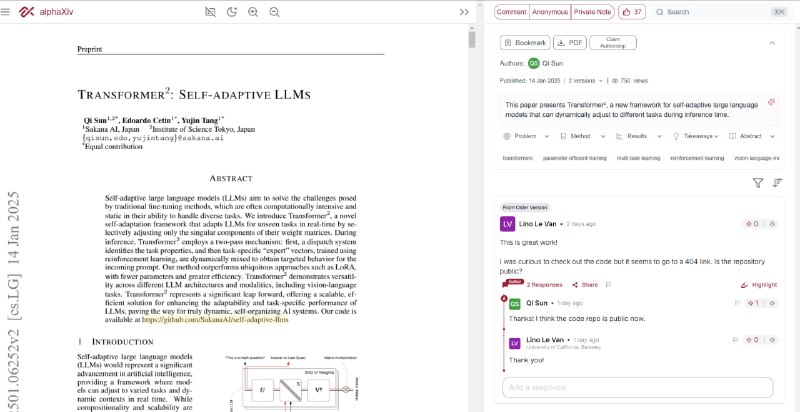Click the Add a response field
The image size is (800, 412).
click(x=637, y=388)
